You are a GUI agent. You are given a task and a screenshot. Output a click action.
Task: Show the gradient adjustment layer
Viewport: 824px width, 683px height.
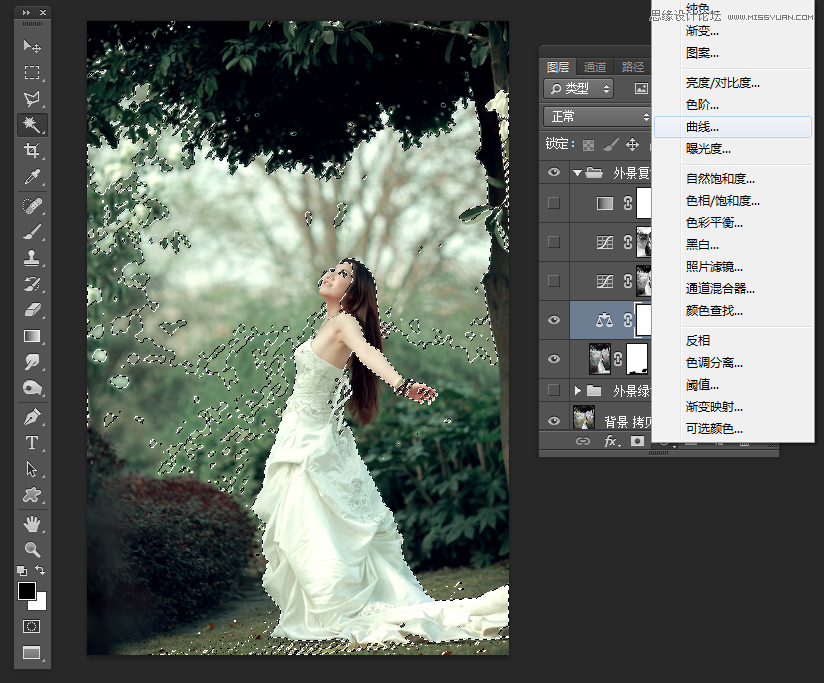point(553,203)
